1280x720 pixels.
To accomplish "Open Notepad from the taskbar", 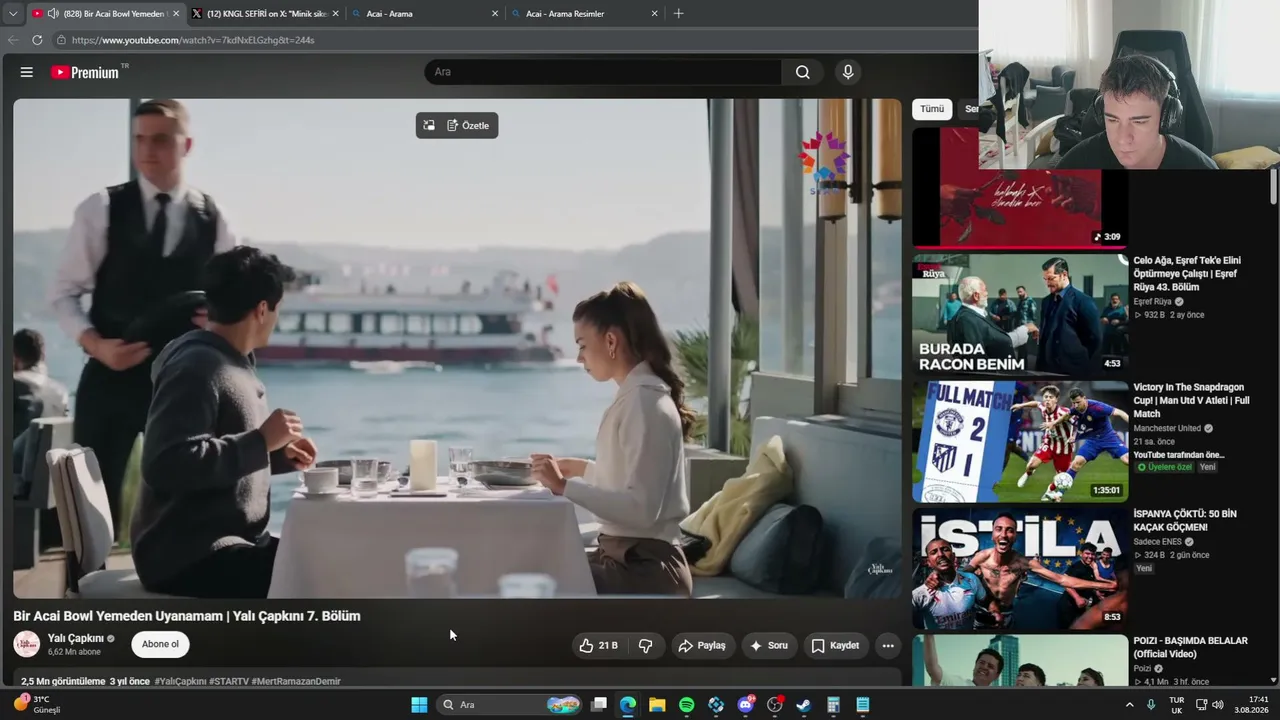I will tap(863, 705).
